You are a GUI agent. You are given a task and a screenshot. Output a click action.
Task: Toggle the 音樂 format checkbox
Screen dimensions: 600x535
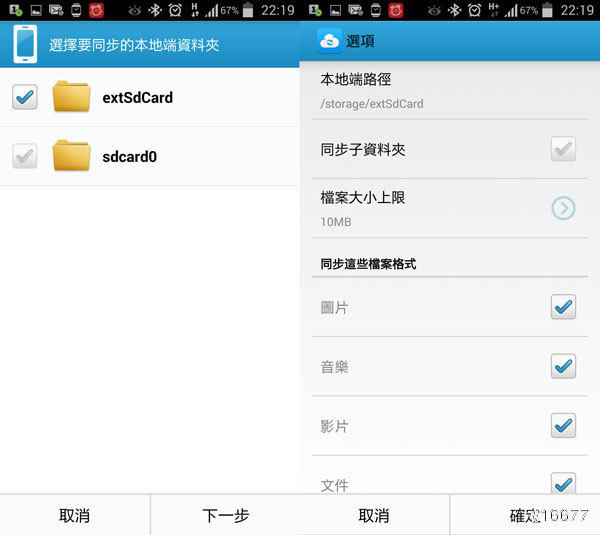click(563, 366)
